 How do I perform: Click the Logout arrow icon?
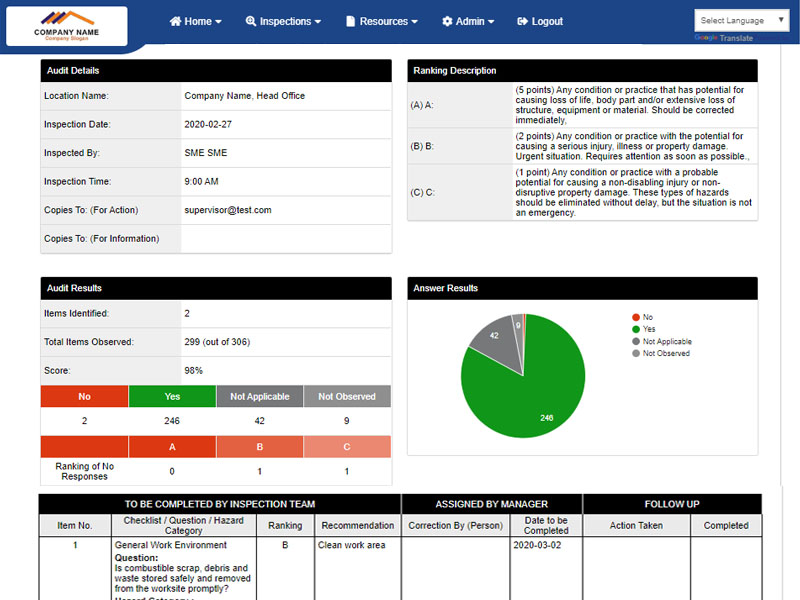click(522, 21)
